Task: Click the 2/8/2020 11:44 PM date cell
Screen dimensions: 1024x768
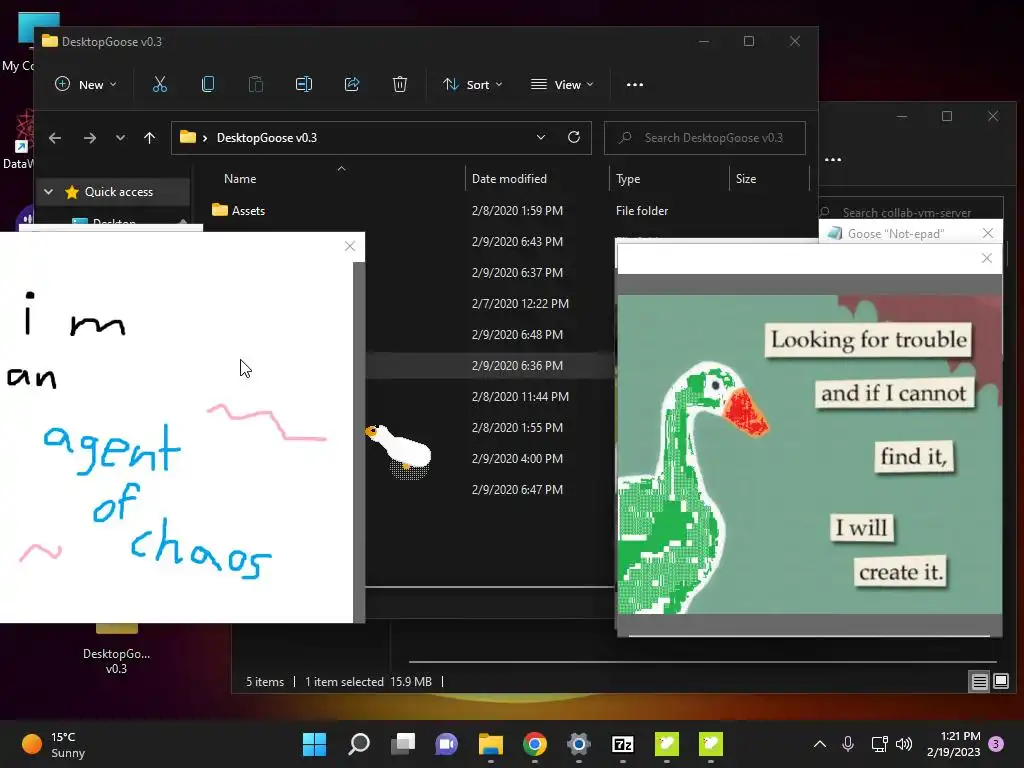Action: pyautogui.click(x=520, y=396)
